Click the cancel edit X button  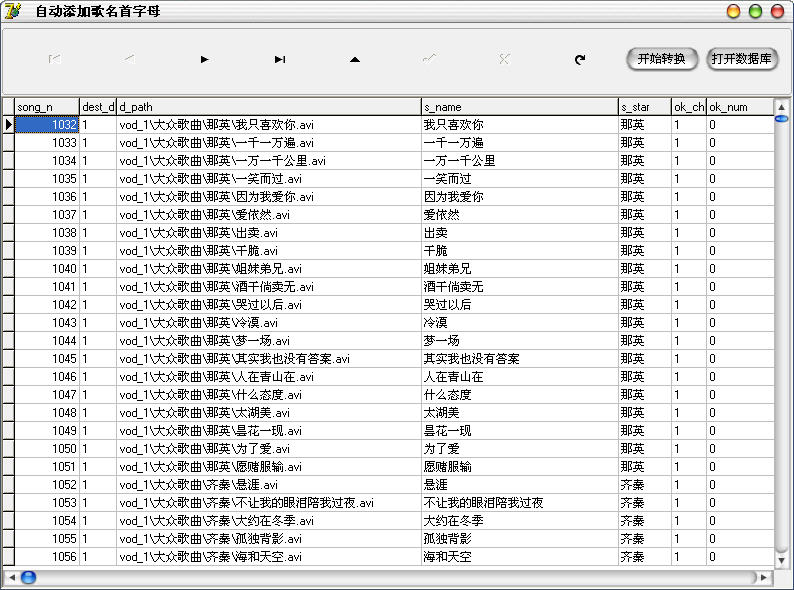coord(504,59)
